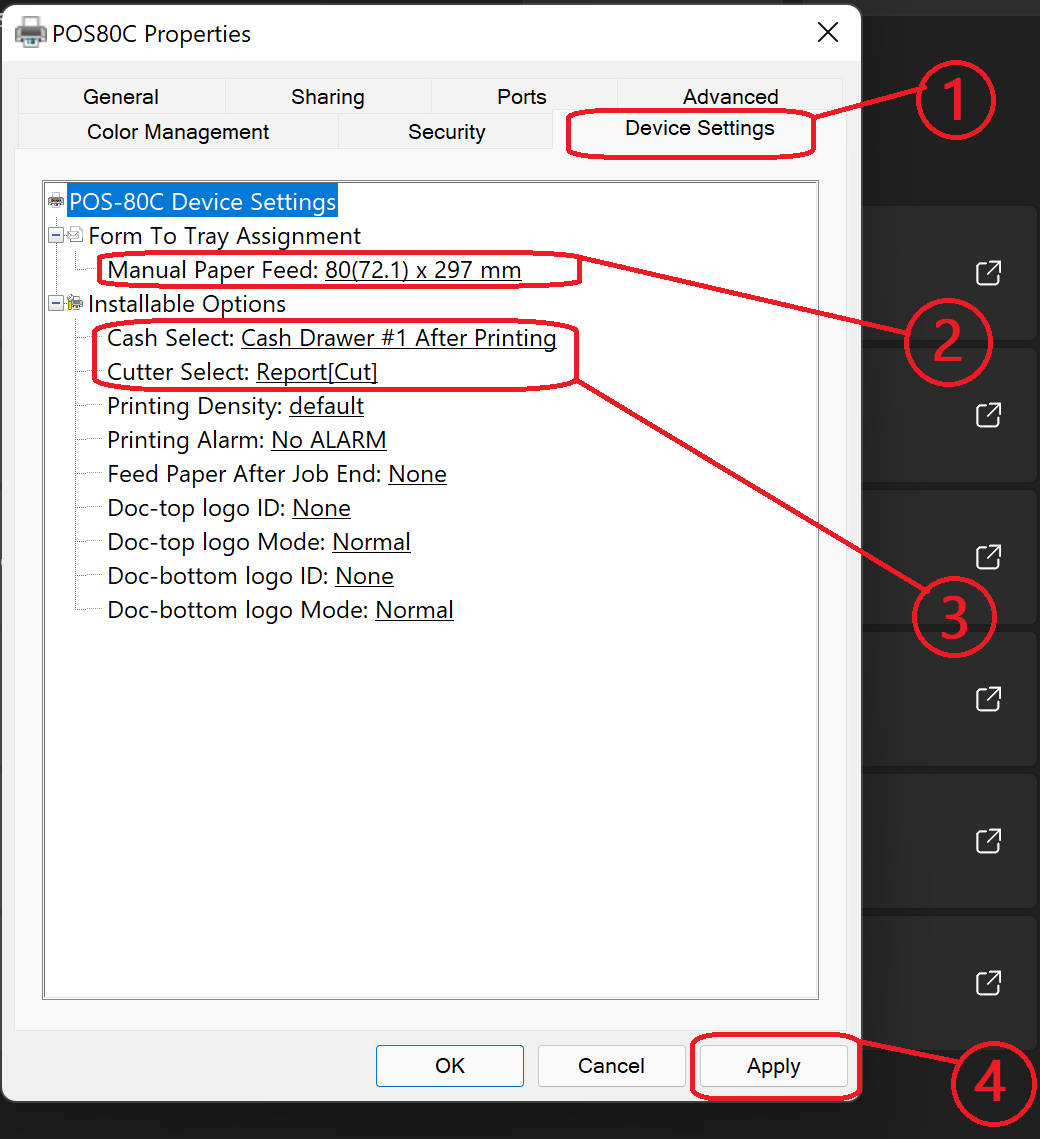Screen dimensions: 1040x1139
Task: Click the Form To Tray Assignment icon
Action: click(75, 235)
